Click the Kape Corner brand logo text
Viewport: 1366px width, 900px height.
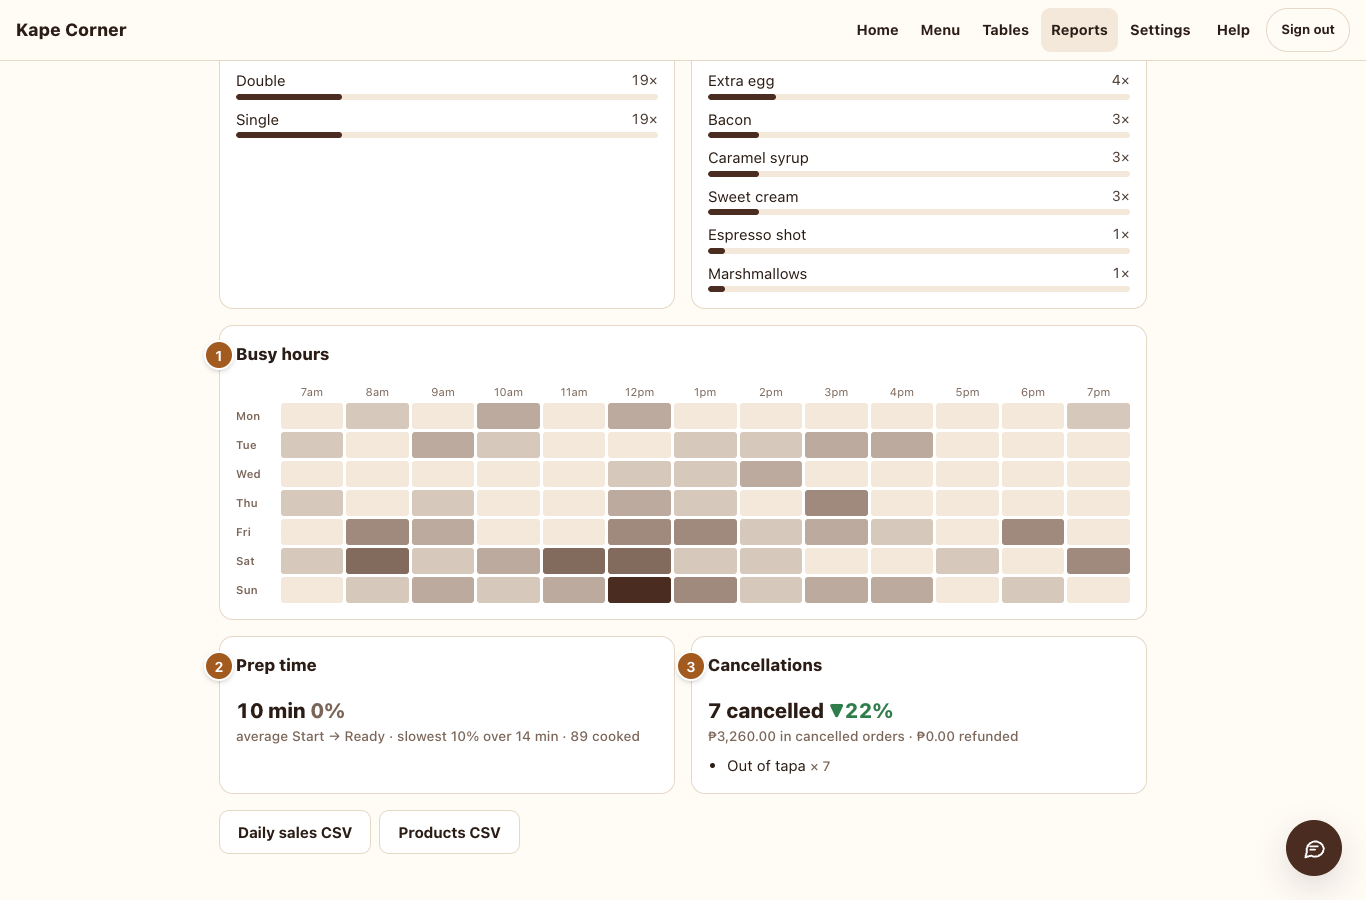pyautogui.click(x=71, y=30)
